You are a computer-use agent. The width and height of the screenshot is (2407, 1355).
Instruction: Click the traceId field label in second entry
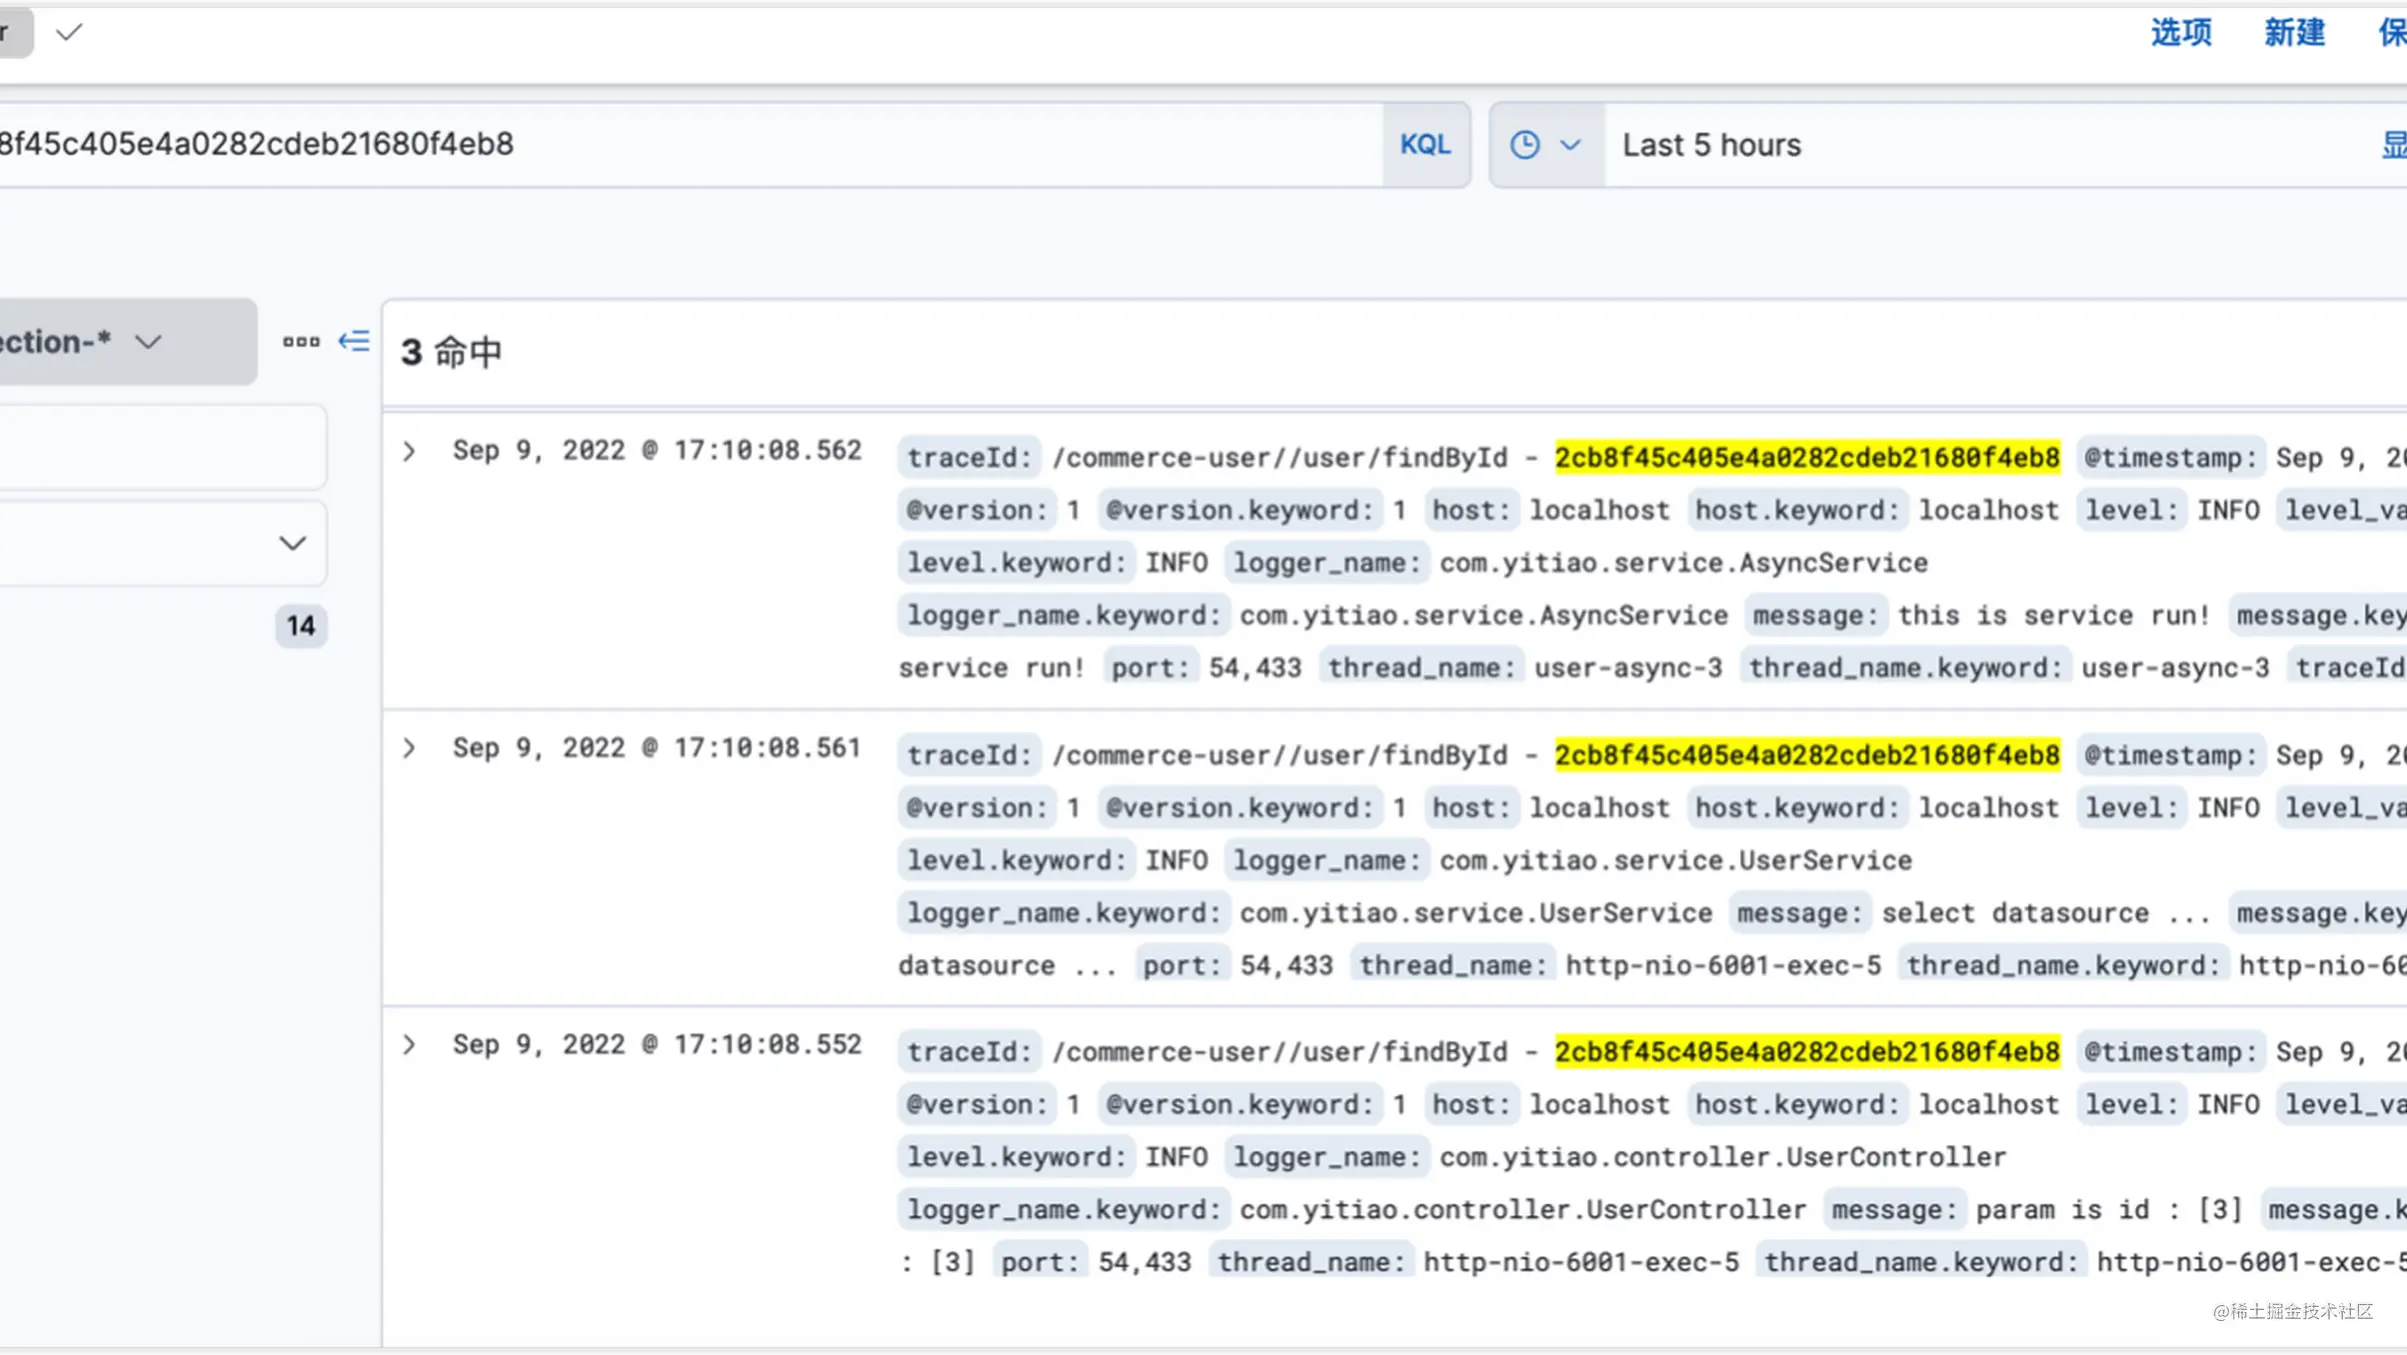tap(968, 755)
